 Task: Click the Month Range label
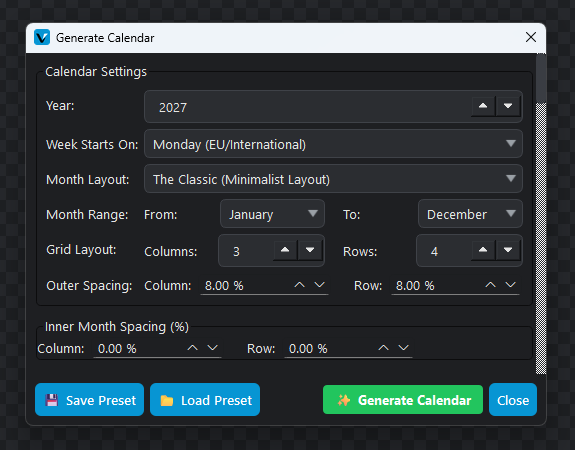(x=87, y=215)
